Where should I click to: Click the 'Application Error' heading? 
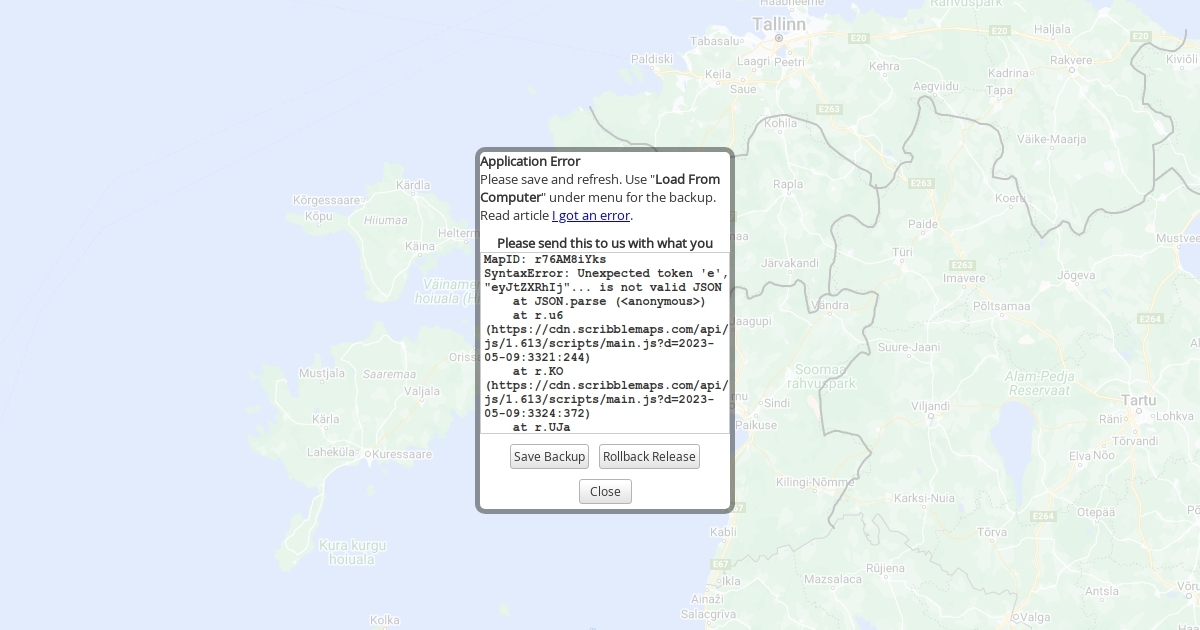click(530, 161)
